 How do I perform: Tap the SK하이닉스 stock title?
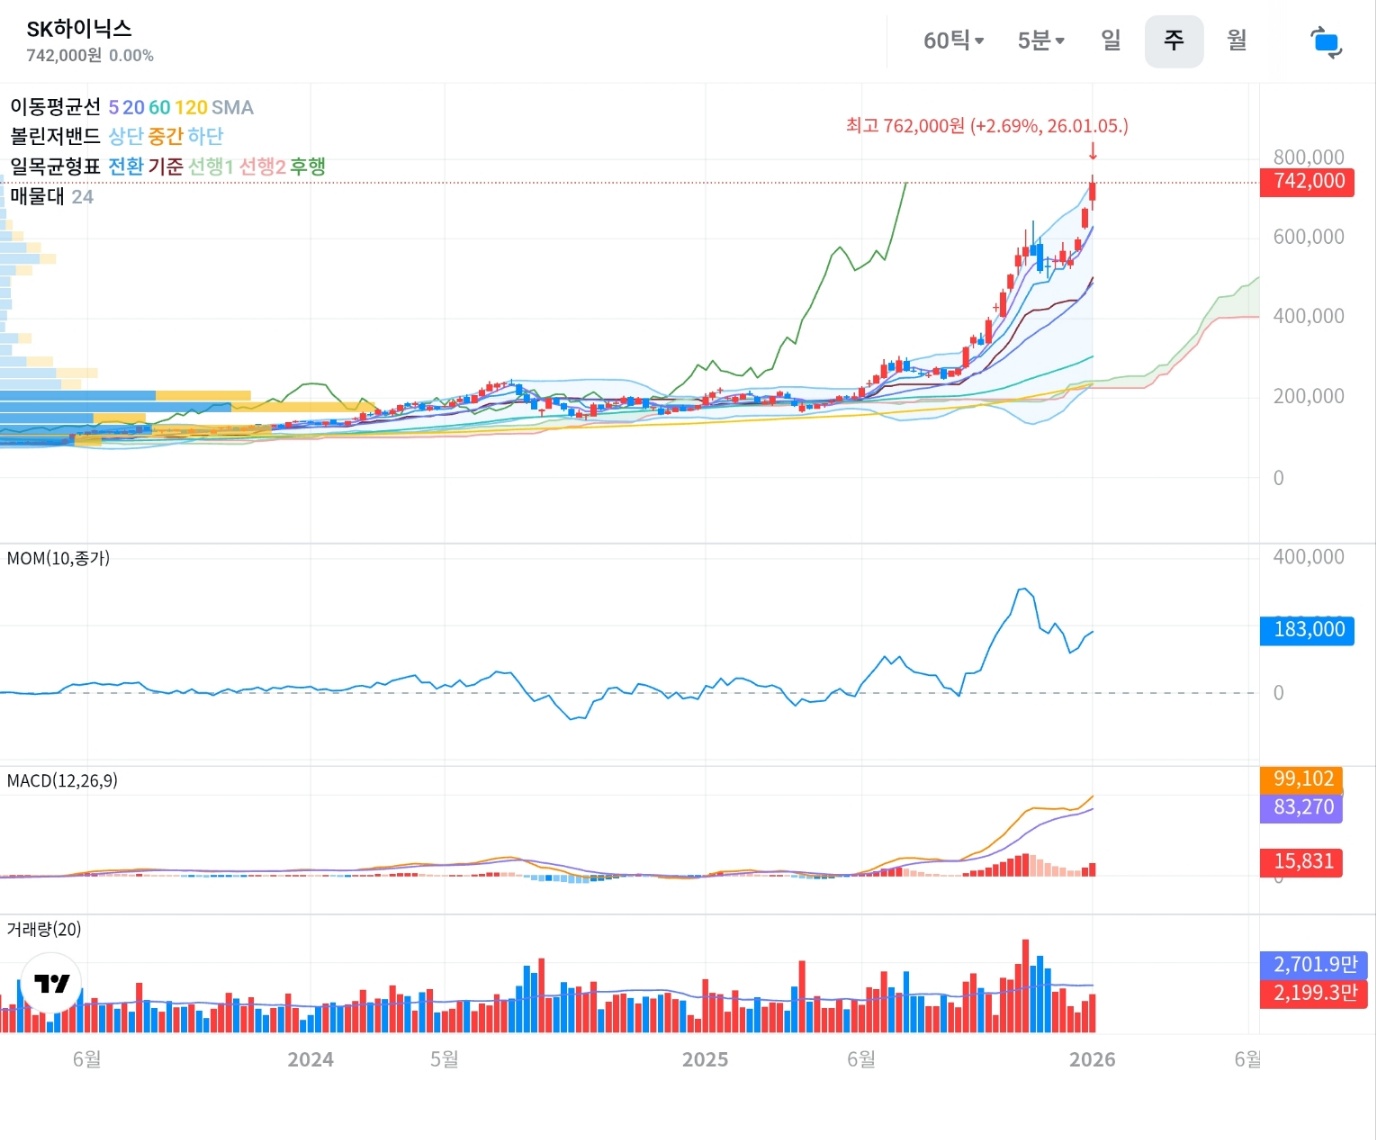coord(79,29)
